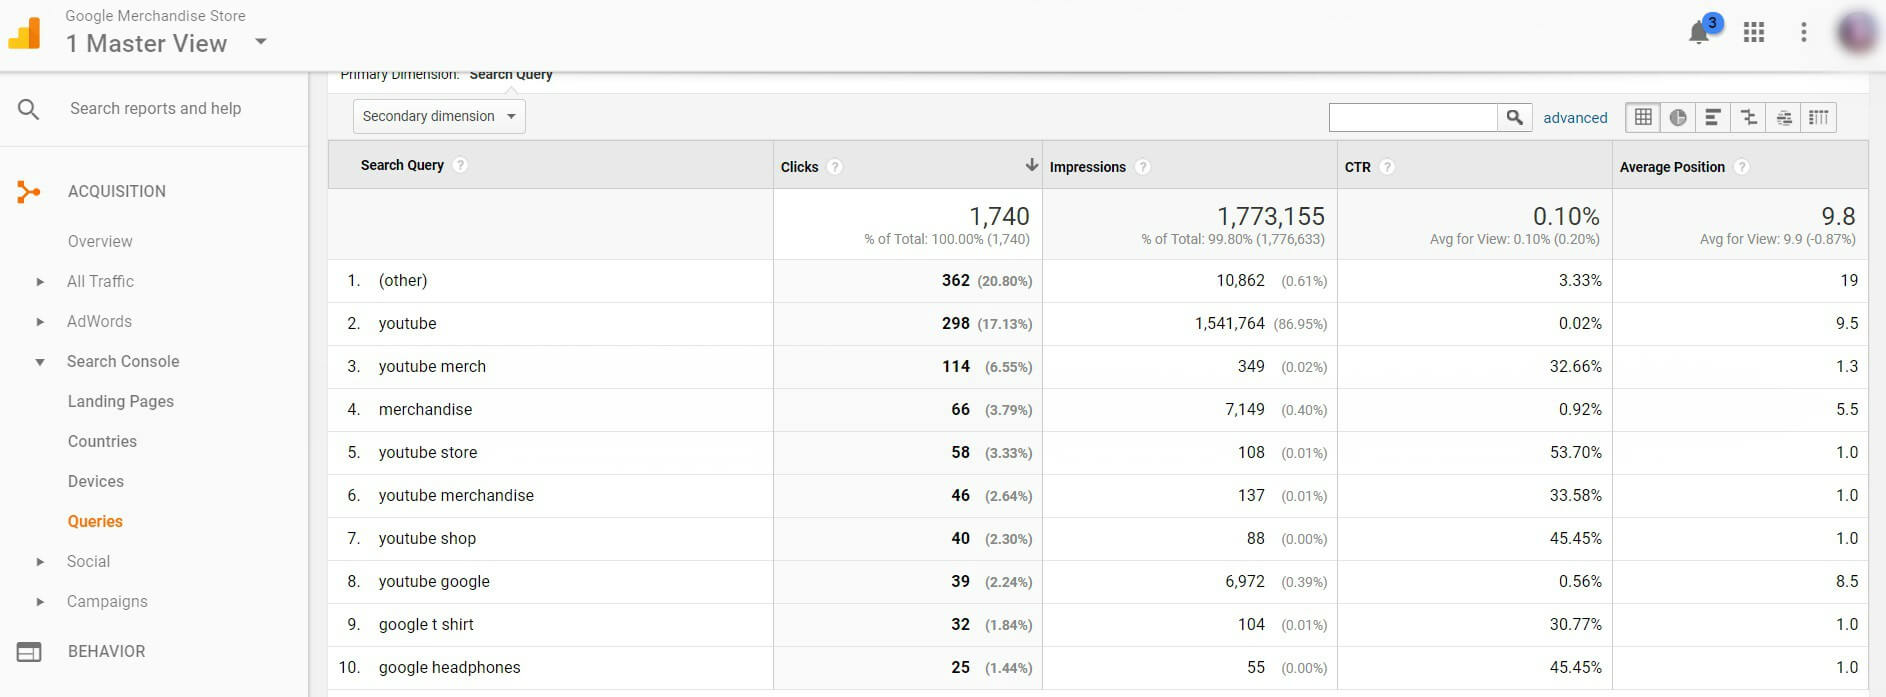This screenshot has width=1886, height=697.
Task: Click the advanced filter link
Action: (1575, 118)
